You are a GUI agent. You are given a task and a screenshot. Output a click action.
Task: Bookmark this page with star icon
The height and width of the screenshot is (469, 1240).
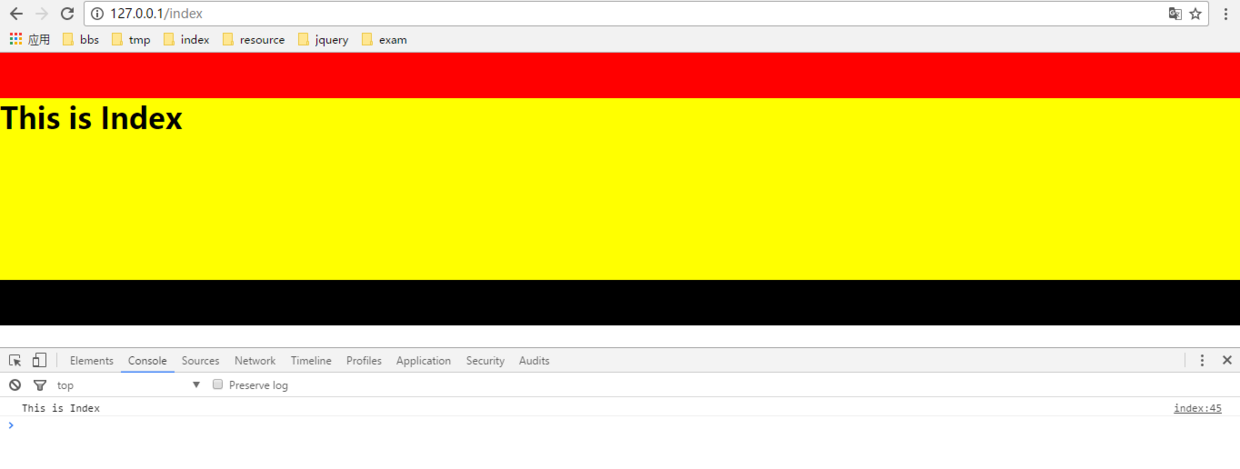[1195, 14]
